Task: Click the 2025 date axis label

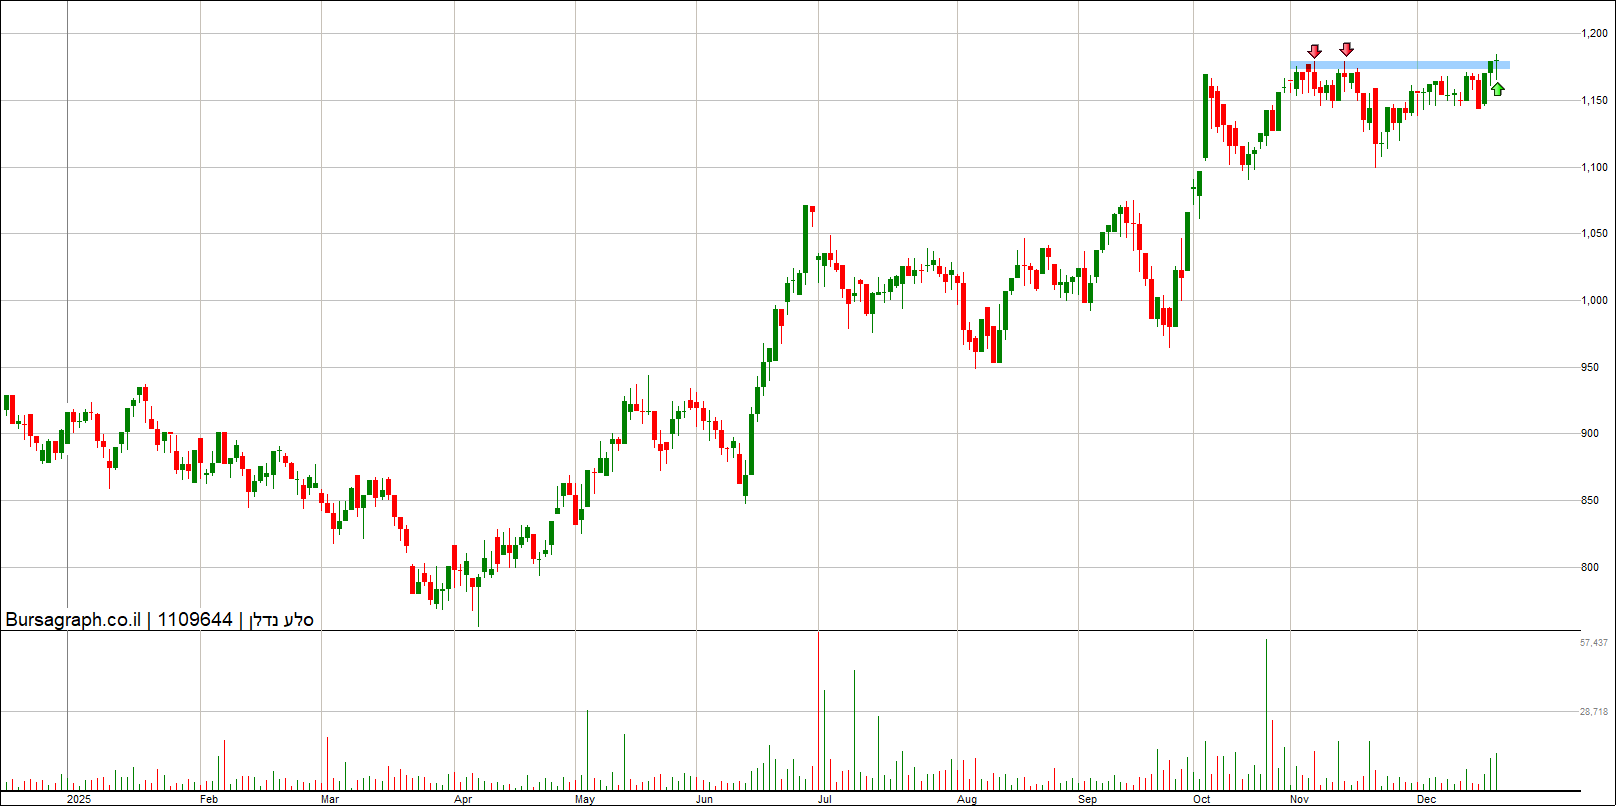Action: (79, 799)
